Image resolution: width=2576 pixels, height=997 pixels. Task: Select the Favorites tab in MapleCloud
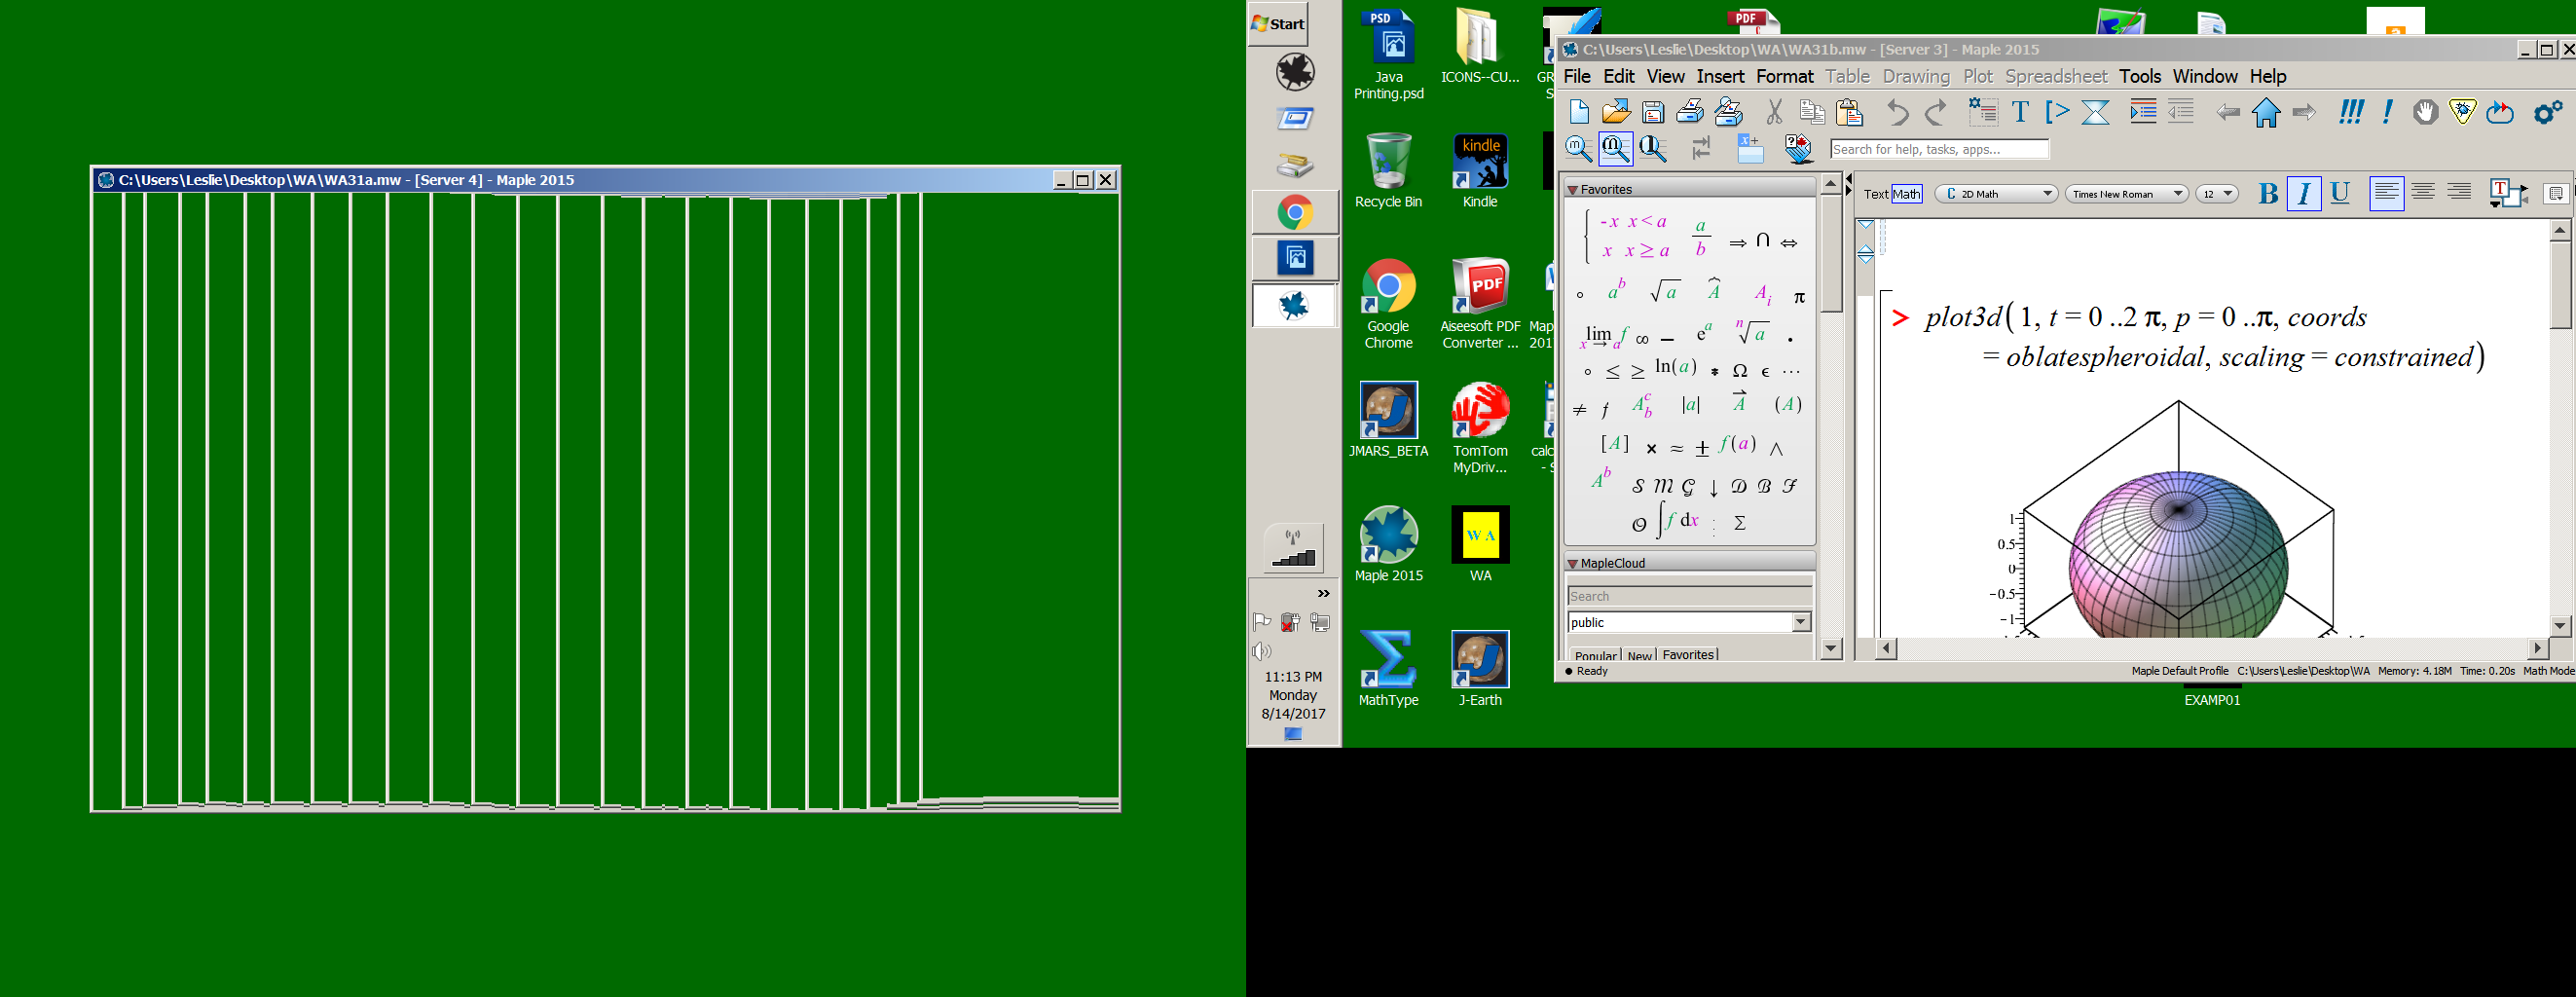[x=1688, y=655]
